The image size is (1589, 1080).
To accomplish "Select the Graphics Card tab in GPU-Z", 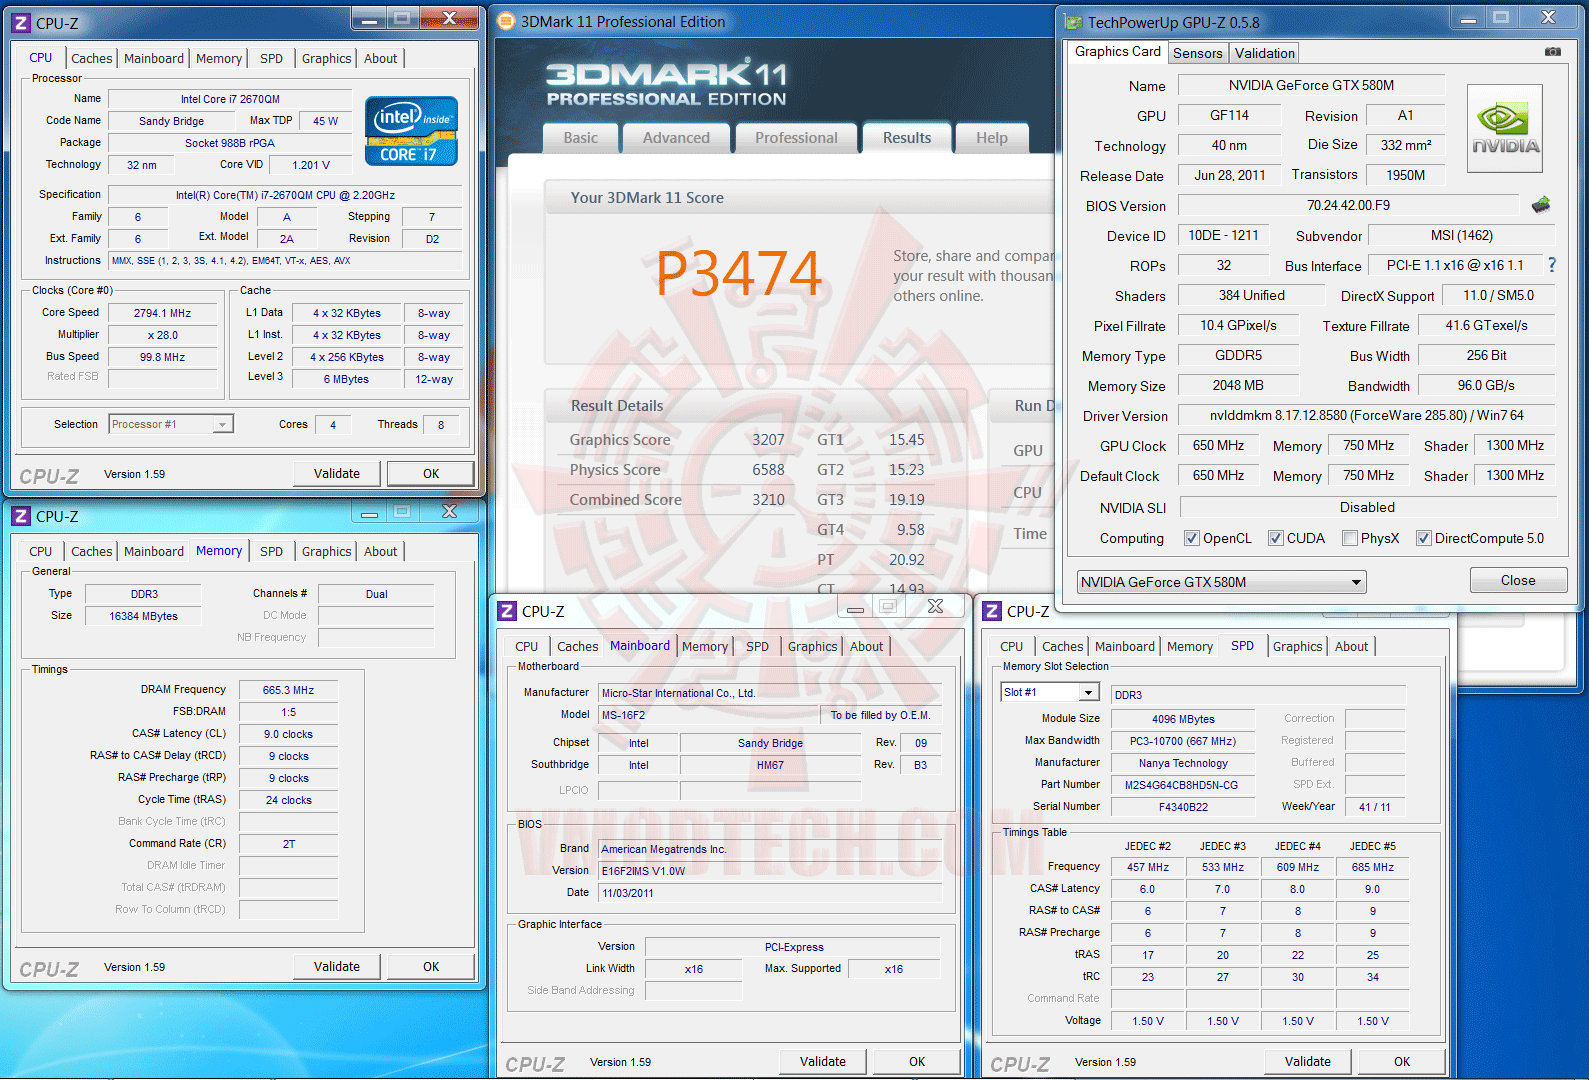I will coord(1117,52).
